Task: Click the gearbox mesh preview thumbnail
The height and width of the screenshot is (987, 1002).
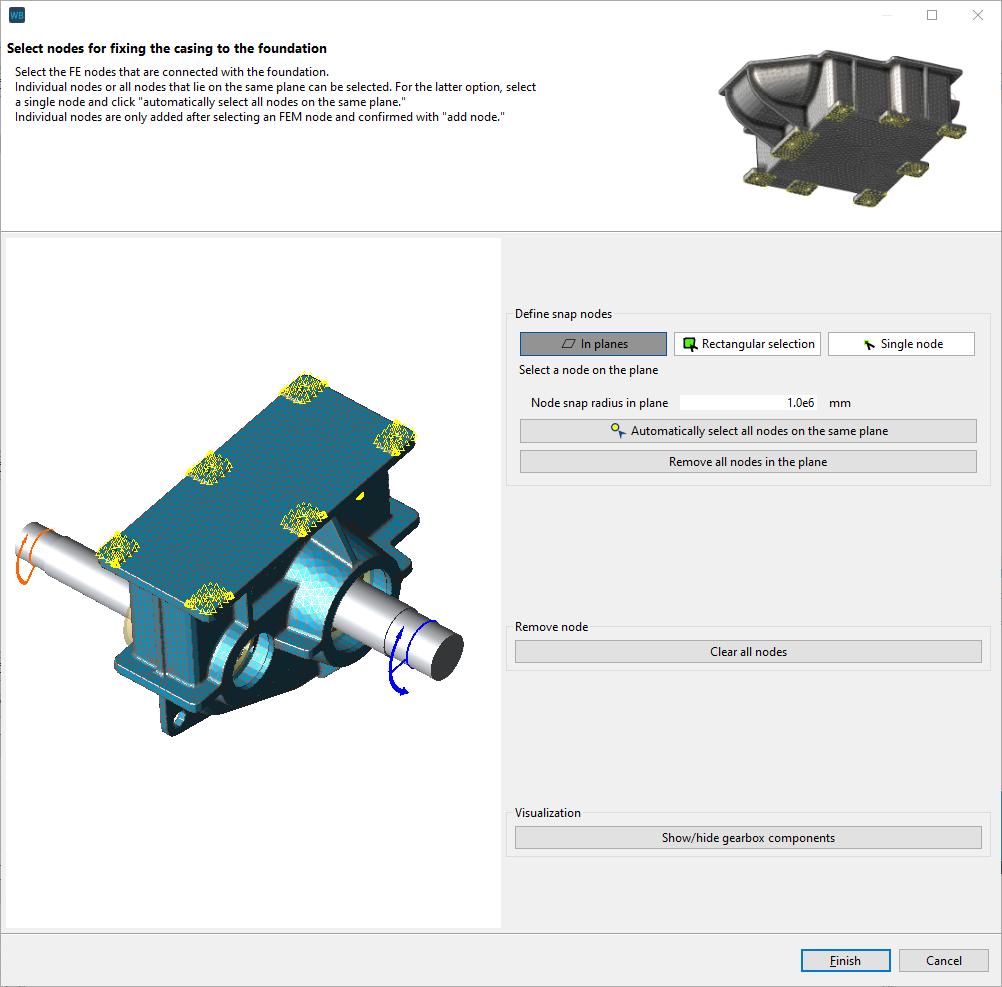Action: [x=845, y=130]
